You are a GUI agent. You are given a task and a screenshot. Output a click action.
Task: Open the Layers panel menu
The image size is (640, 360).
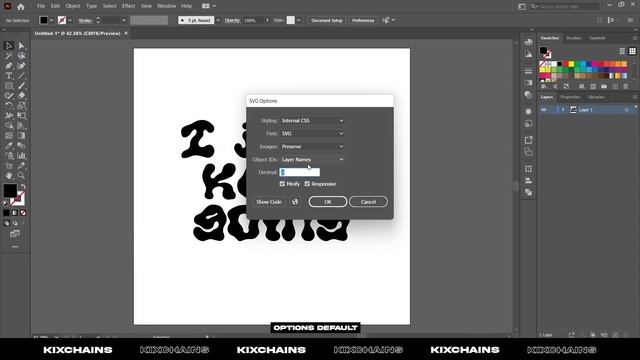point(634,97)
